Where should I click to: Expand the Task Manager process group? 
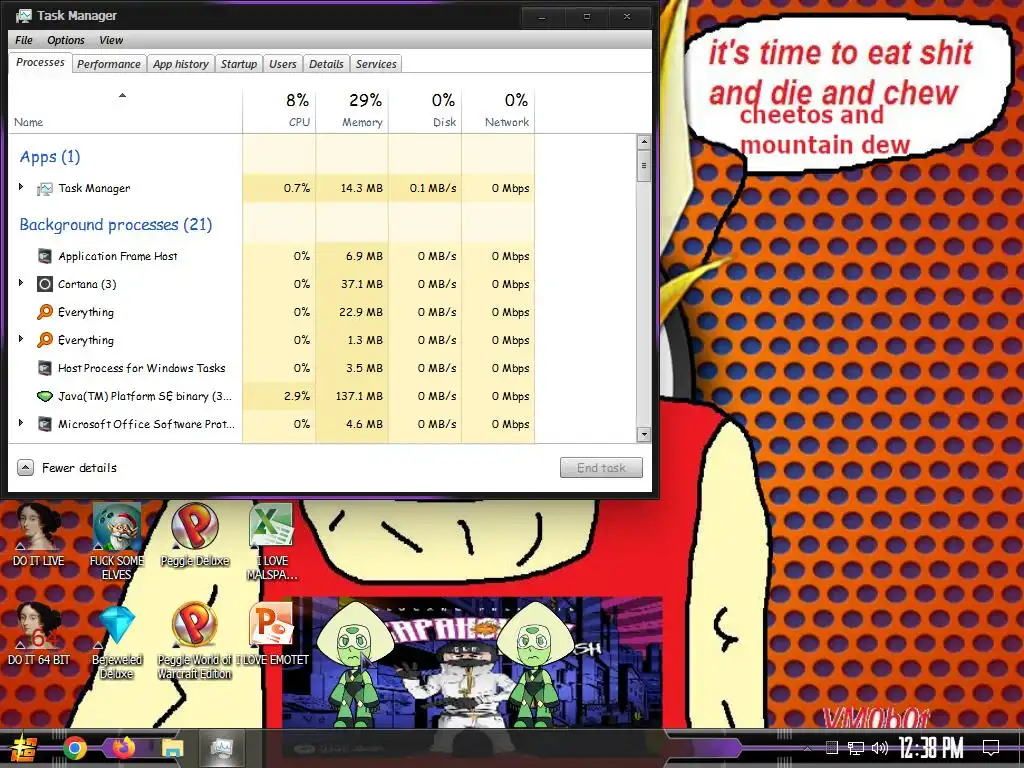(x=21, y=187)
